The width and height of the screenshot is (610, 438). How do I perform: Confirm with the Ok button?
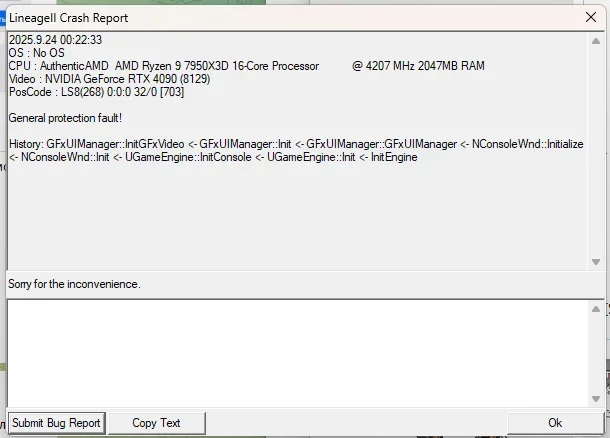coord(555,423)
